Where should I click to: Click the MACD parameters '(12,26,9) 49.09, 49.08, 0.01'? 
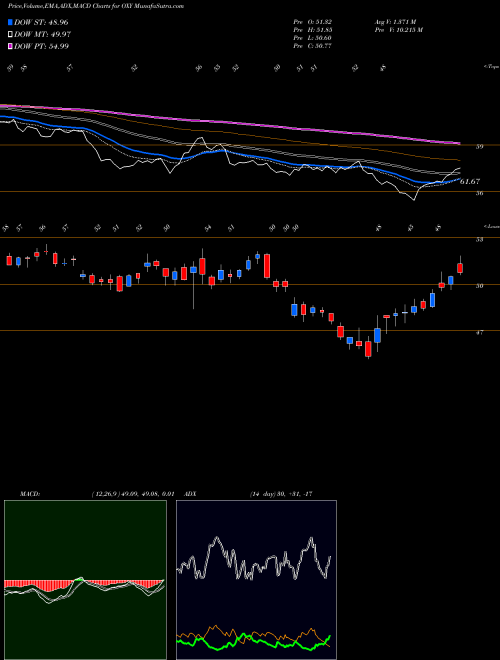(132, 494)
